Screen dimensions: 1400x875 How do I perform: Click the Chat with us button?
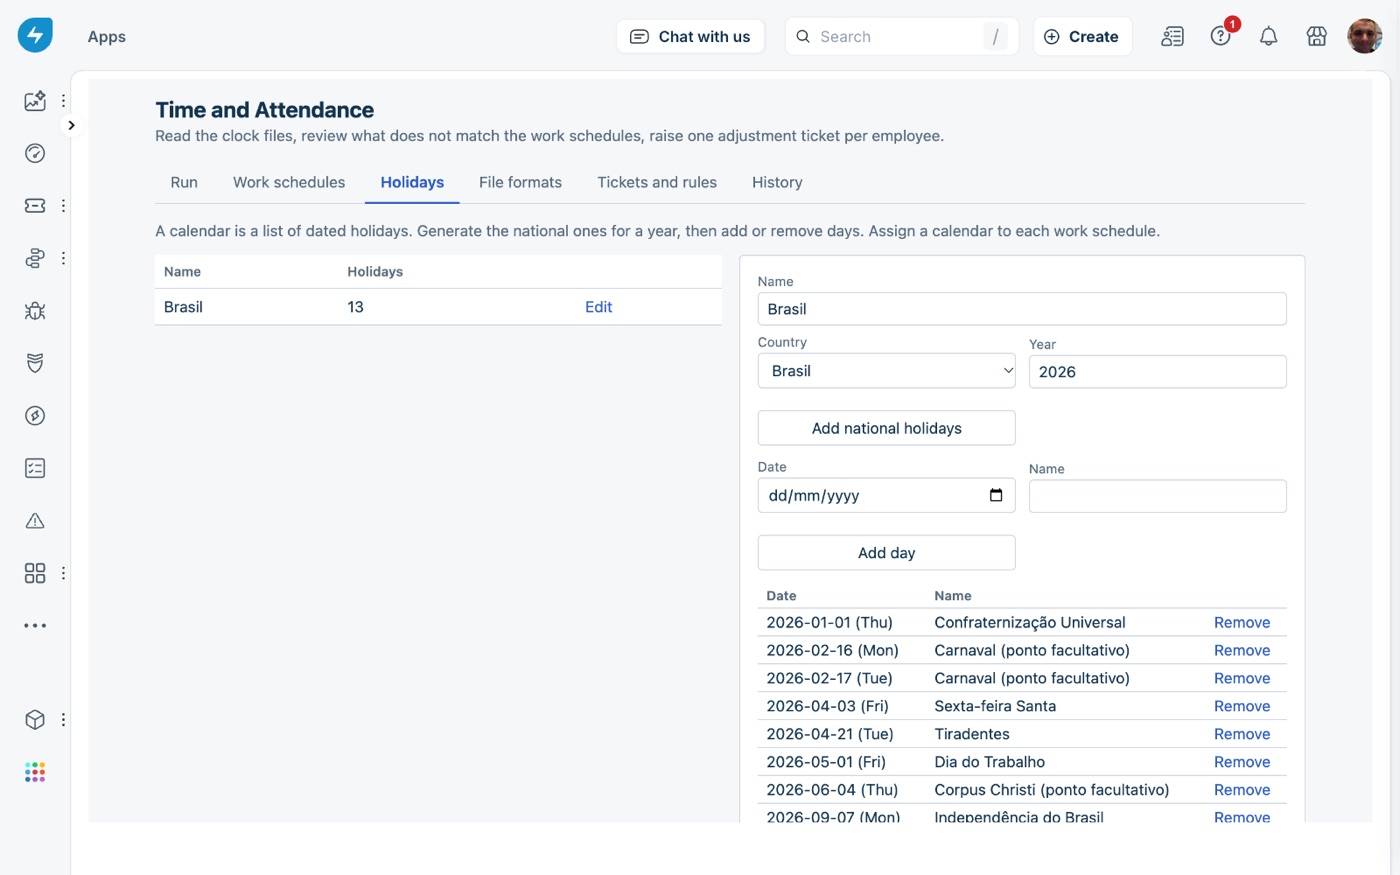[690, 37]
